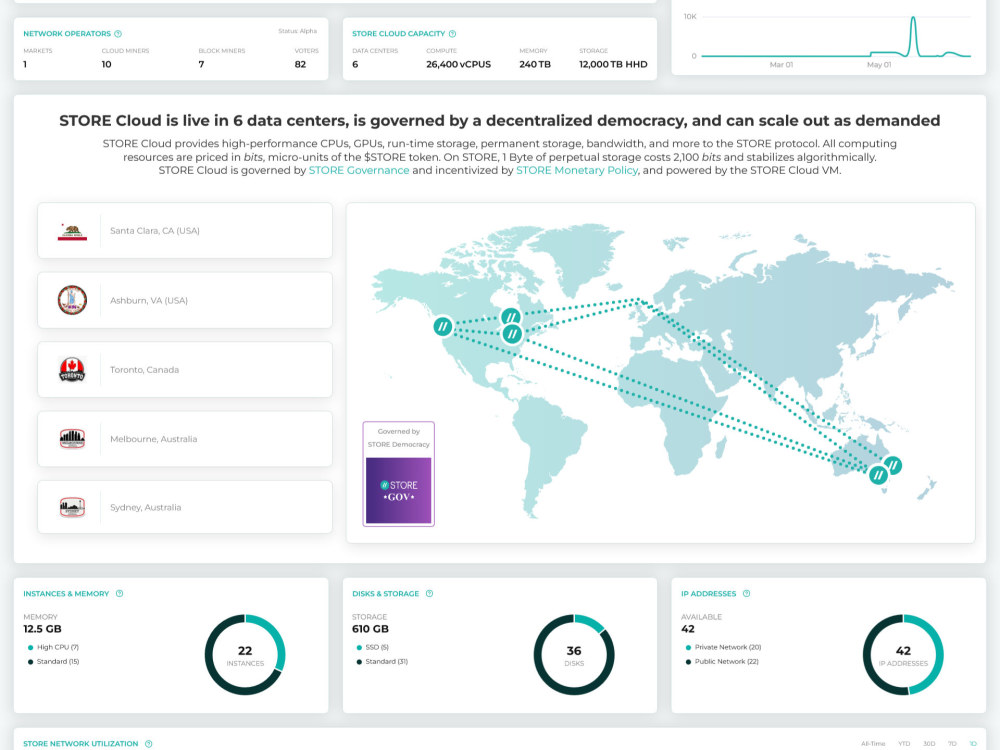Click the DISKS & STORAGE heading

[x=386, y=594]
